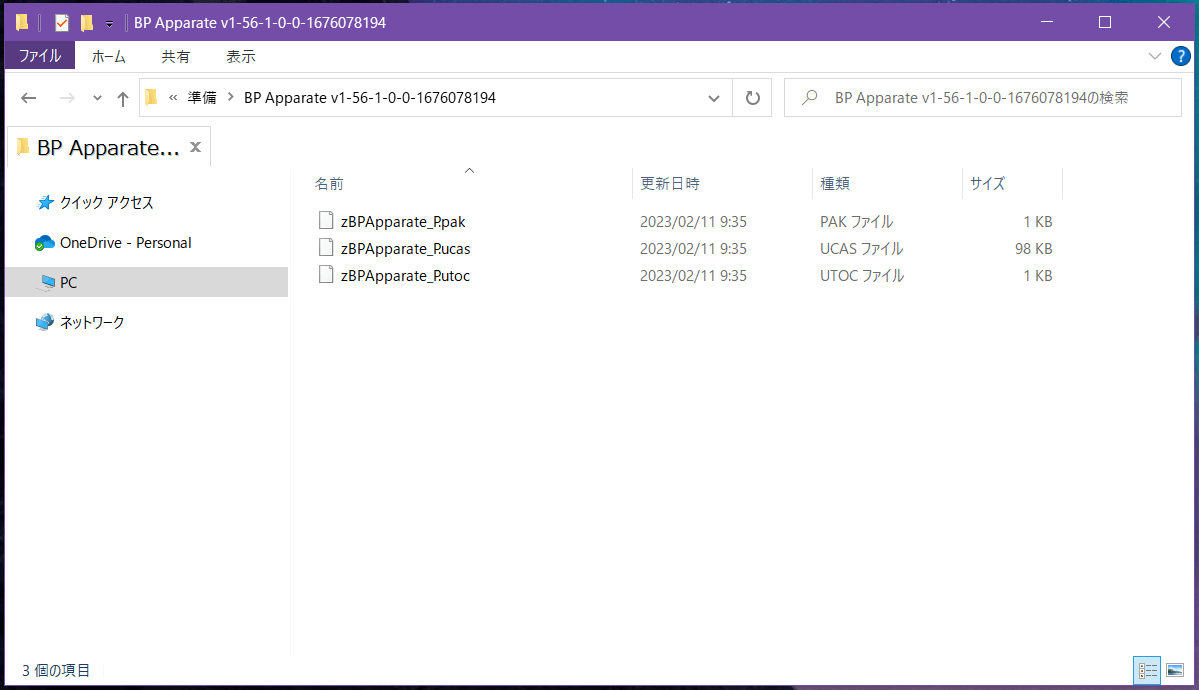
Task: Refresh the folder with the refresh button
Action: pyautogui.click(x=752, y=98)
